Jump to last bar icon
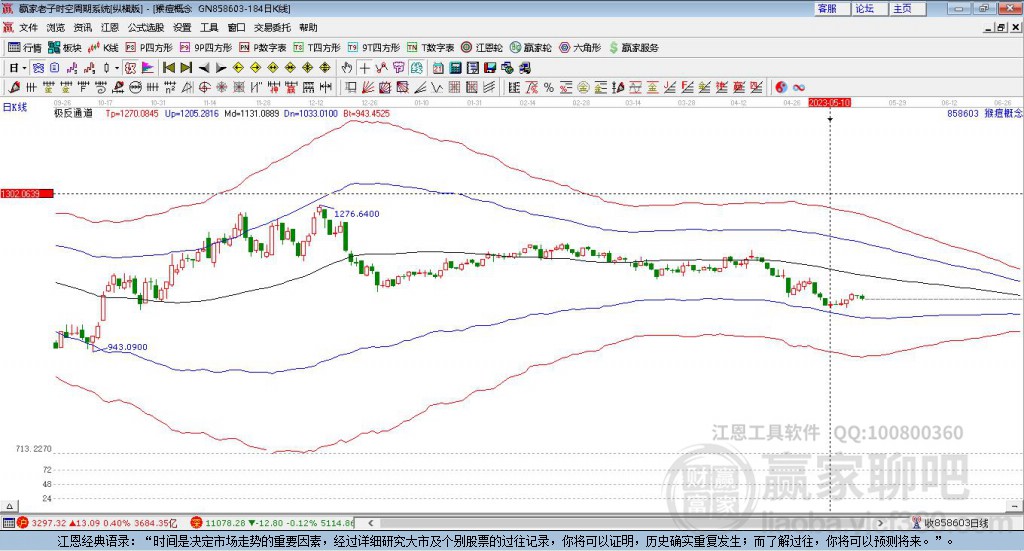1024x551 pixels. [186, 68]
